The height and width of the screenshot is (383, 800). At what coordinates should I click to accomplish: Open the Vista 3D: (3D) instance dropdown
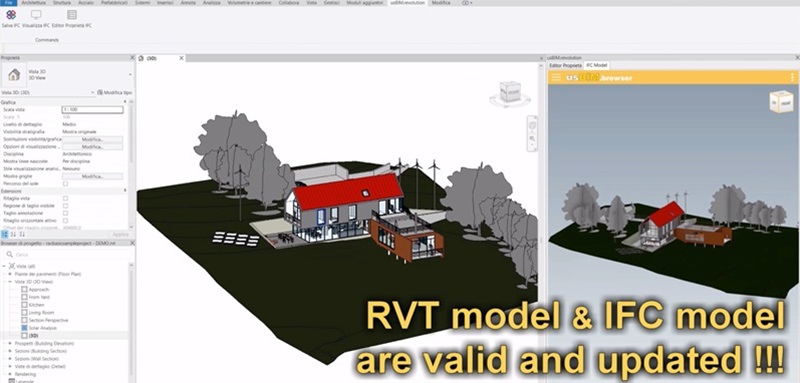pos(92,93)
